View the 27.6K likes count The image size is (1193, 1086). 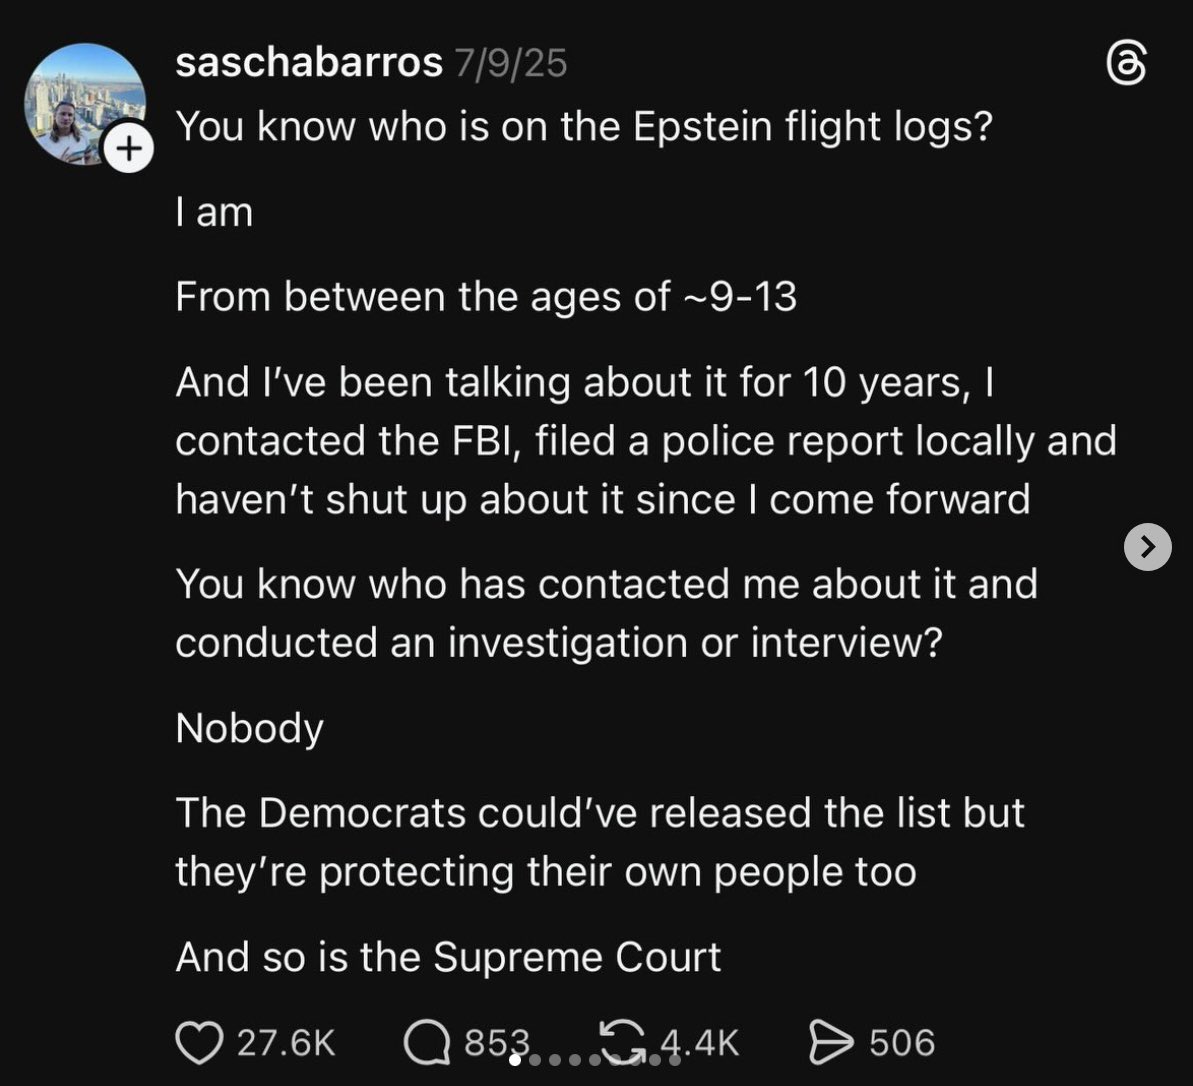pyautogui.click(x=286, y=1043)
